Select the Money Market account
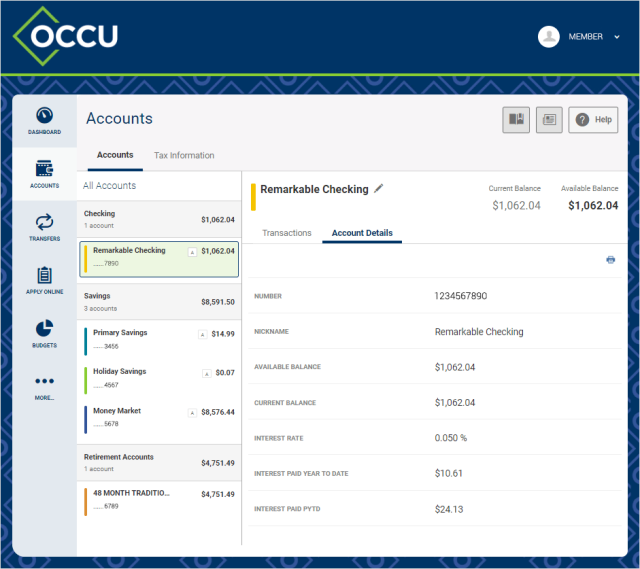640x569 pixels. point(159,418)
